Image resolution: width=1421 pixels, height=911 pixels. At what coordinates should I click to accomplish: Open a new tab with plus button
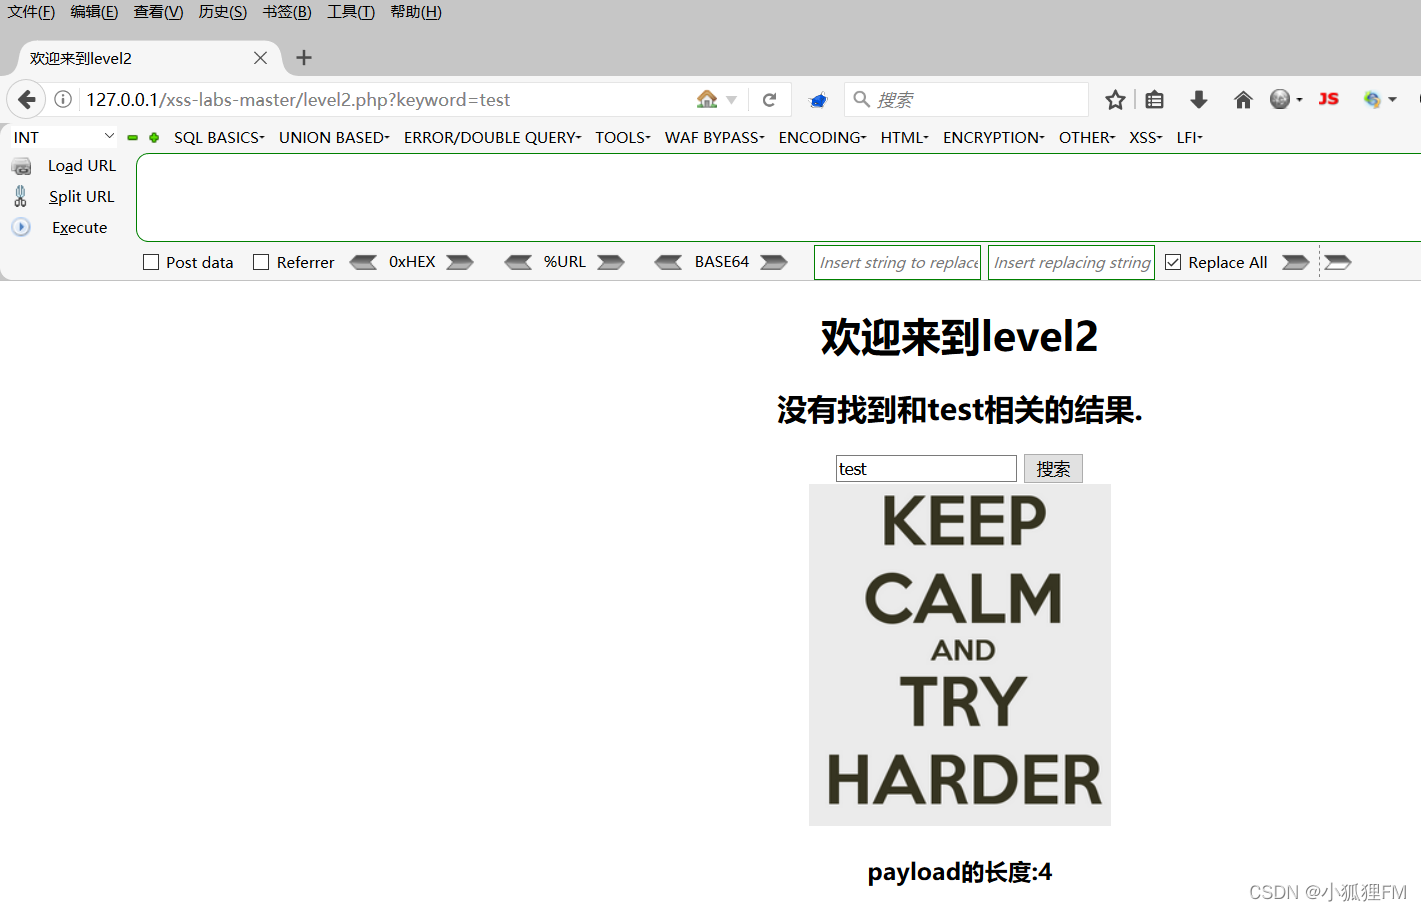tap(304, 58)
